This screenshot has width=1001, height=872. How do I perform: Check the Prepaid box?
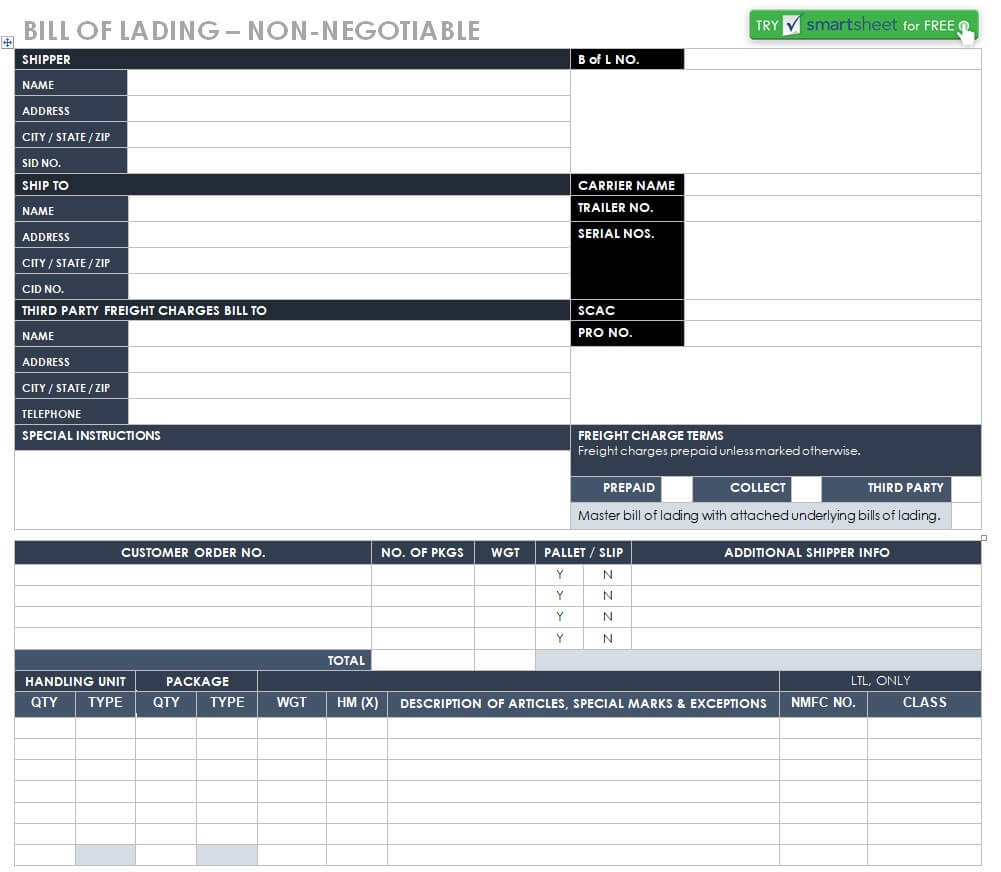tap(676, 489)
